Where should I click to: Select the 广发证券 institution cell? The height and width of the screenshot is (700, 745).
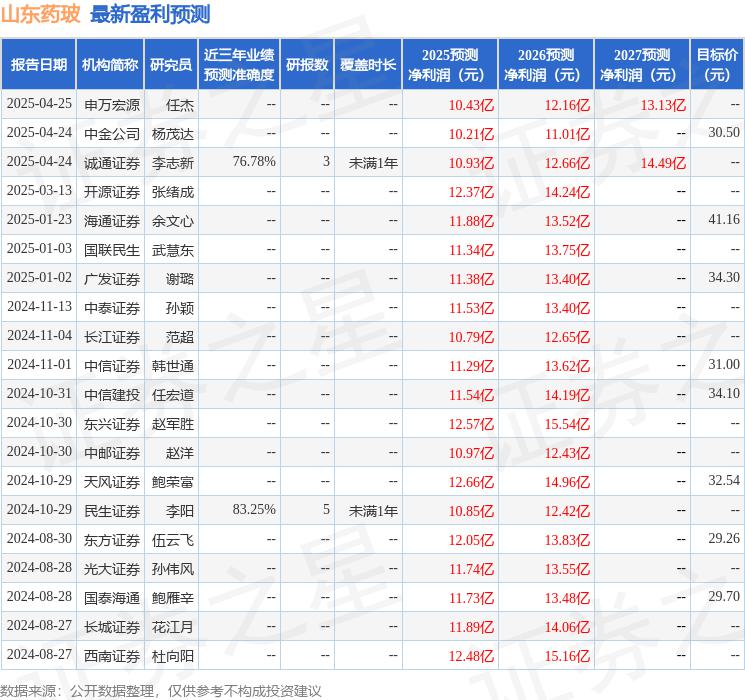coord(112,279)
